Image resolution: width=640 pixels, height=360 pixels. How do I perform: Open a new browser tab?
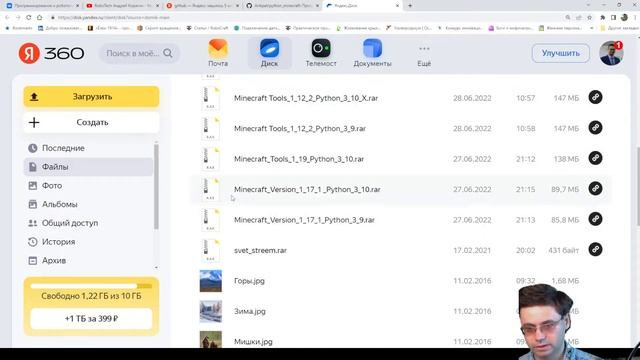coord(410,6)
